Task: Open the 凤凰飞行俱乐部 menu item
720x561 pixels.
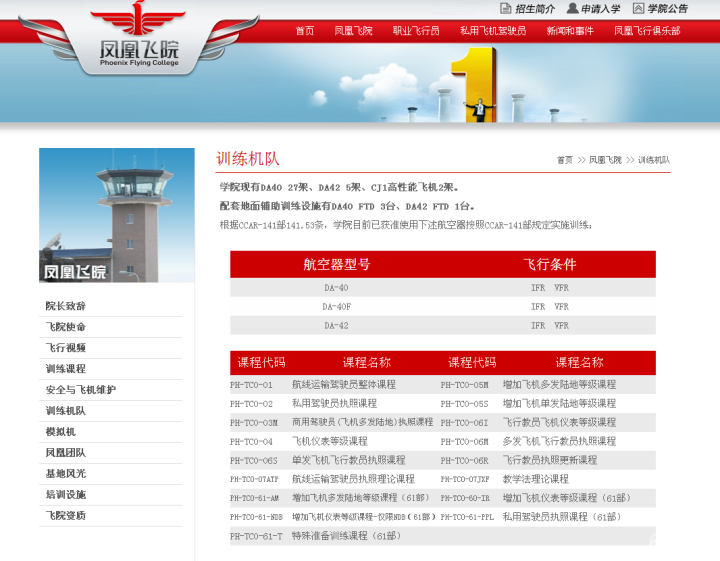Action: pos(647,31)
